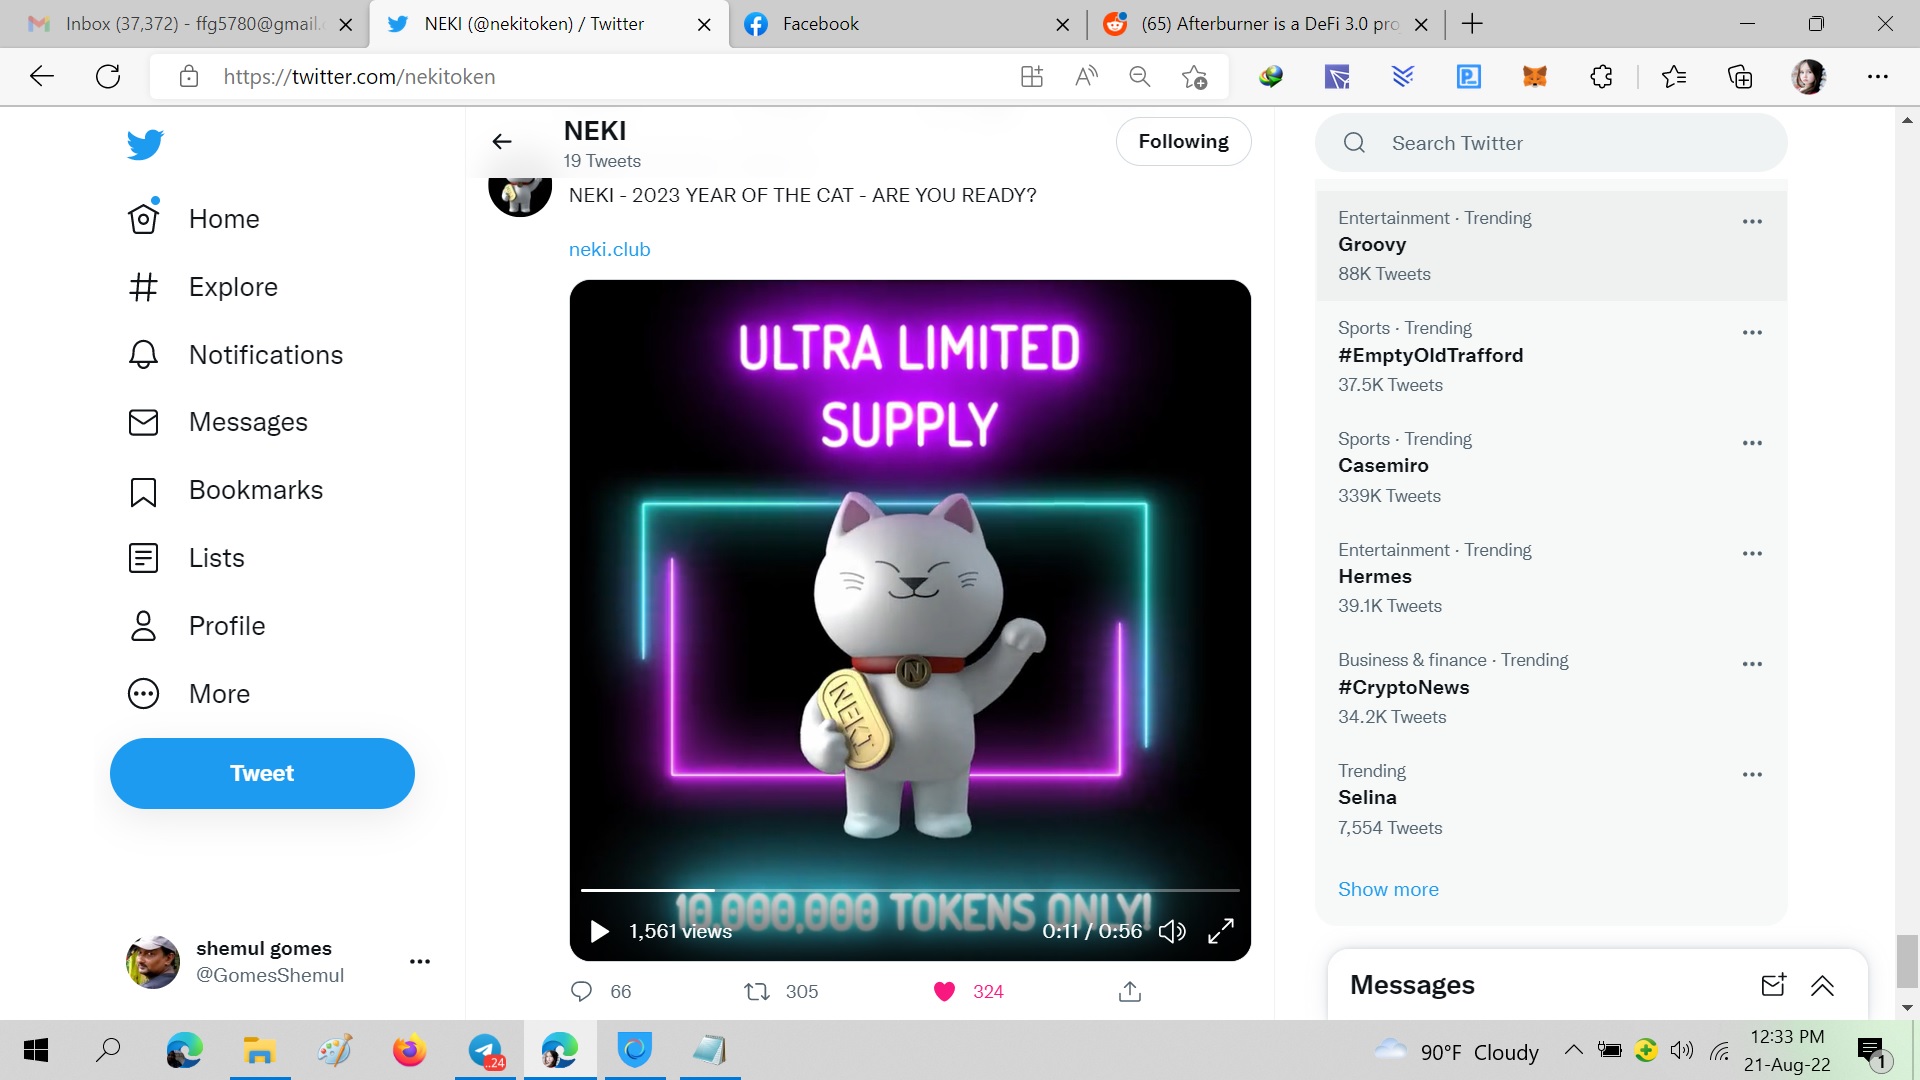
Task: Open a new browser tab
Action: click(x=1472, y=24)
